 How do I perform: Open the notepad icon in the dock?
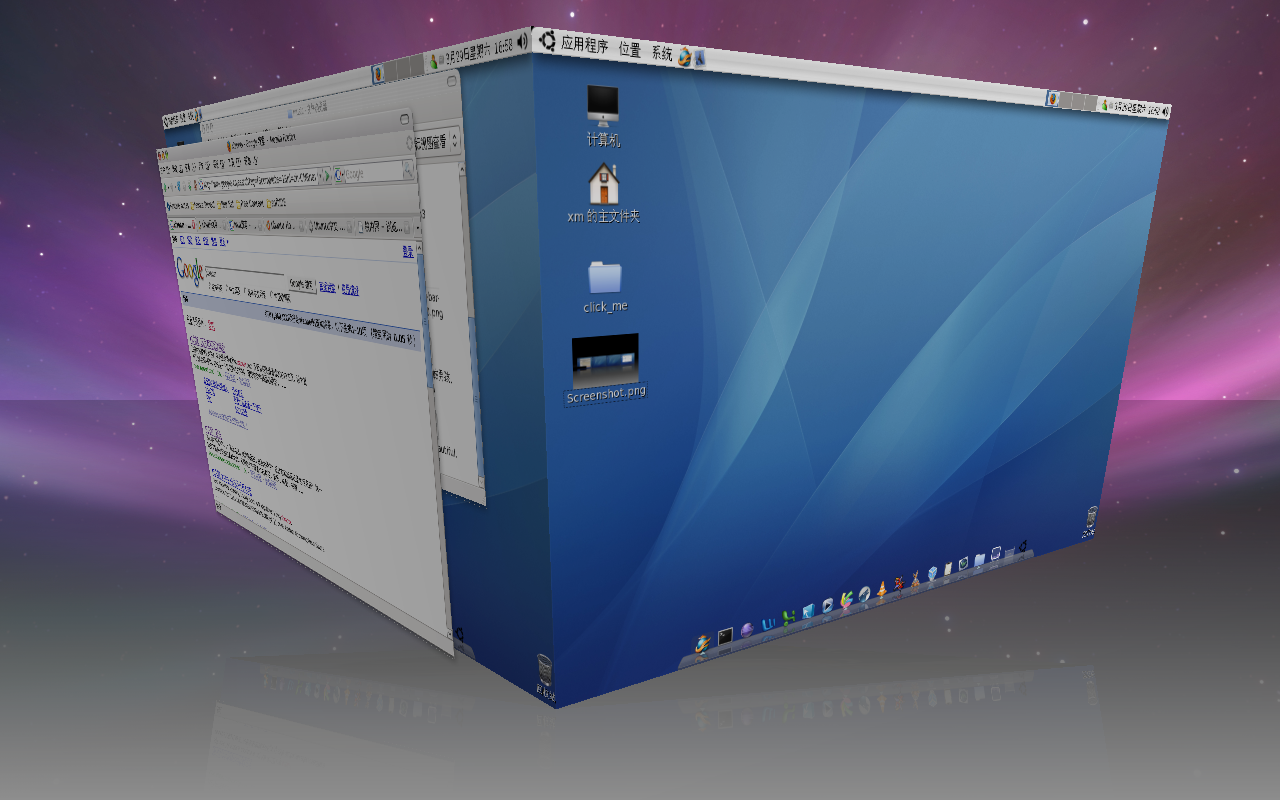coord(948,569)
